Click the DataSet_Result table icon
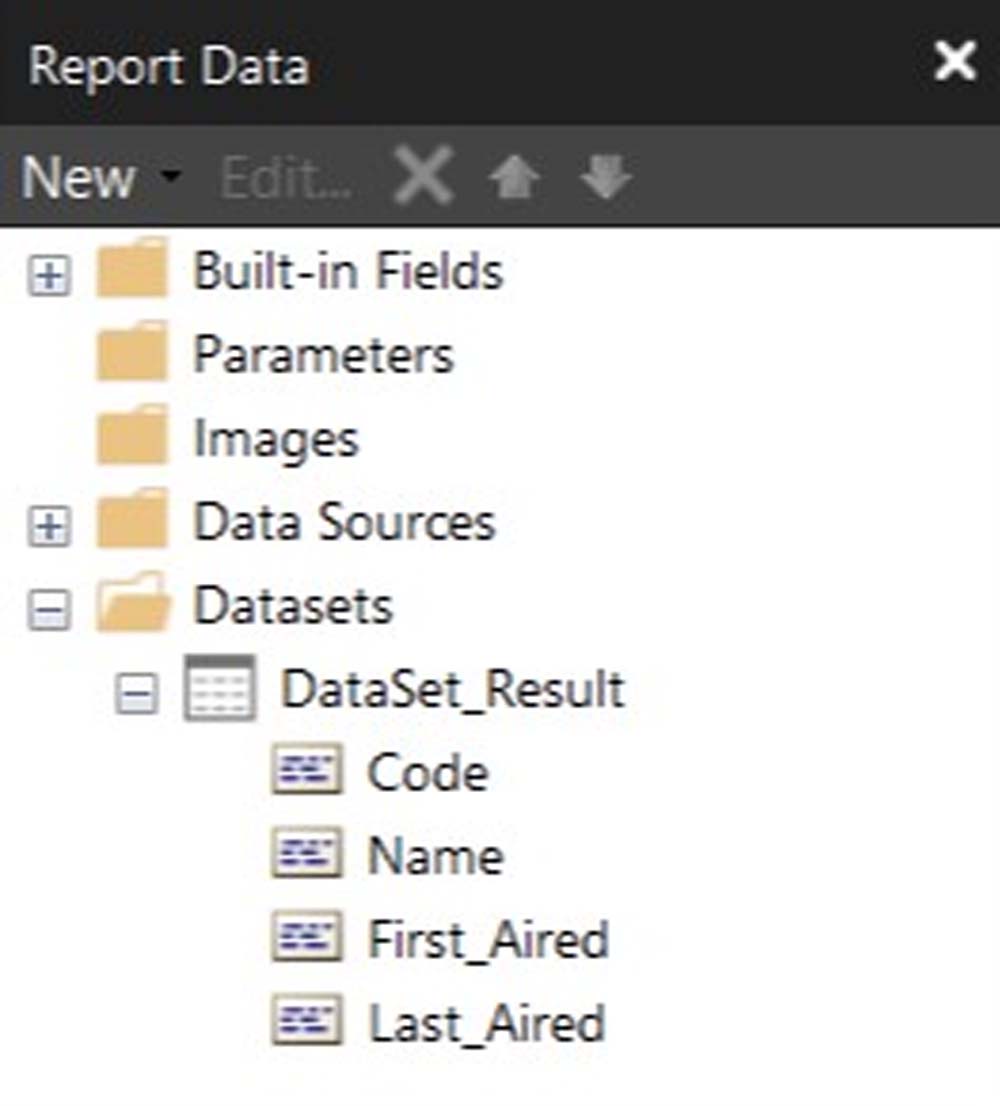1000x1106 pixels. tap(220, 689)
